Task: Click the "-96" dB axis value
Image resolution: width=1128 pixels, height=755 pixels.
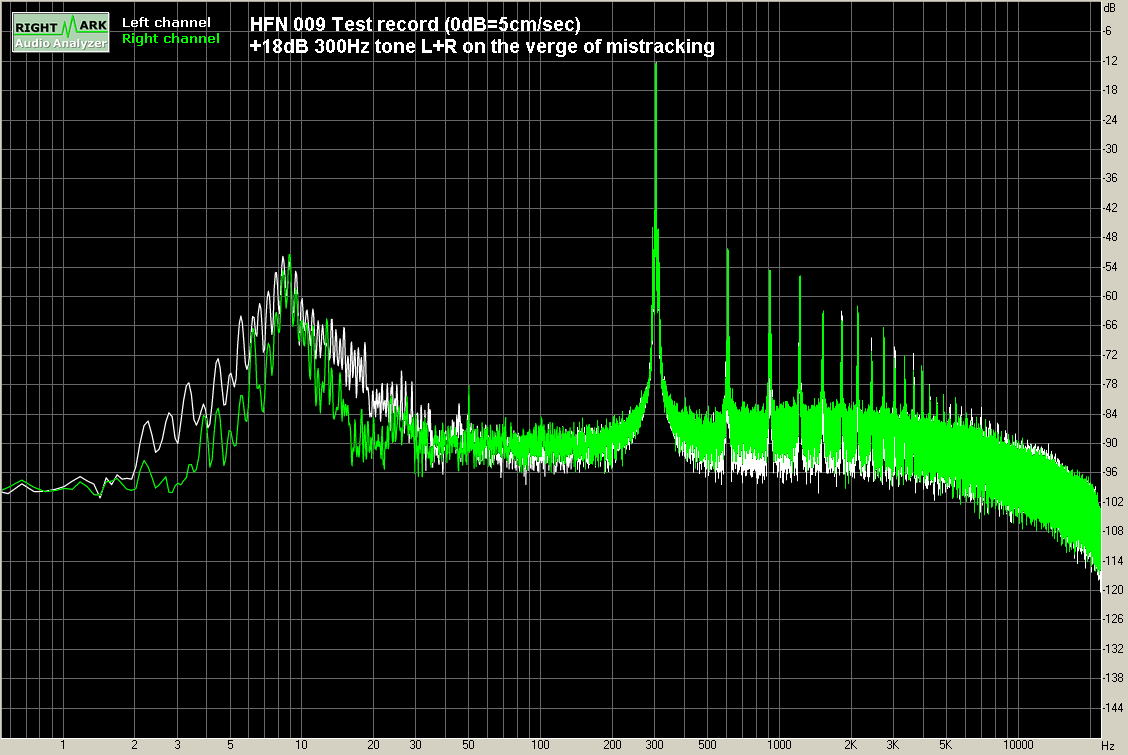Action: 1110,472
